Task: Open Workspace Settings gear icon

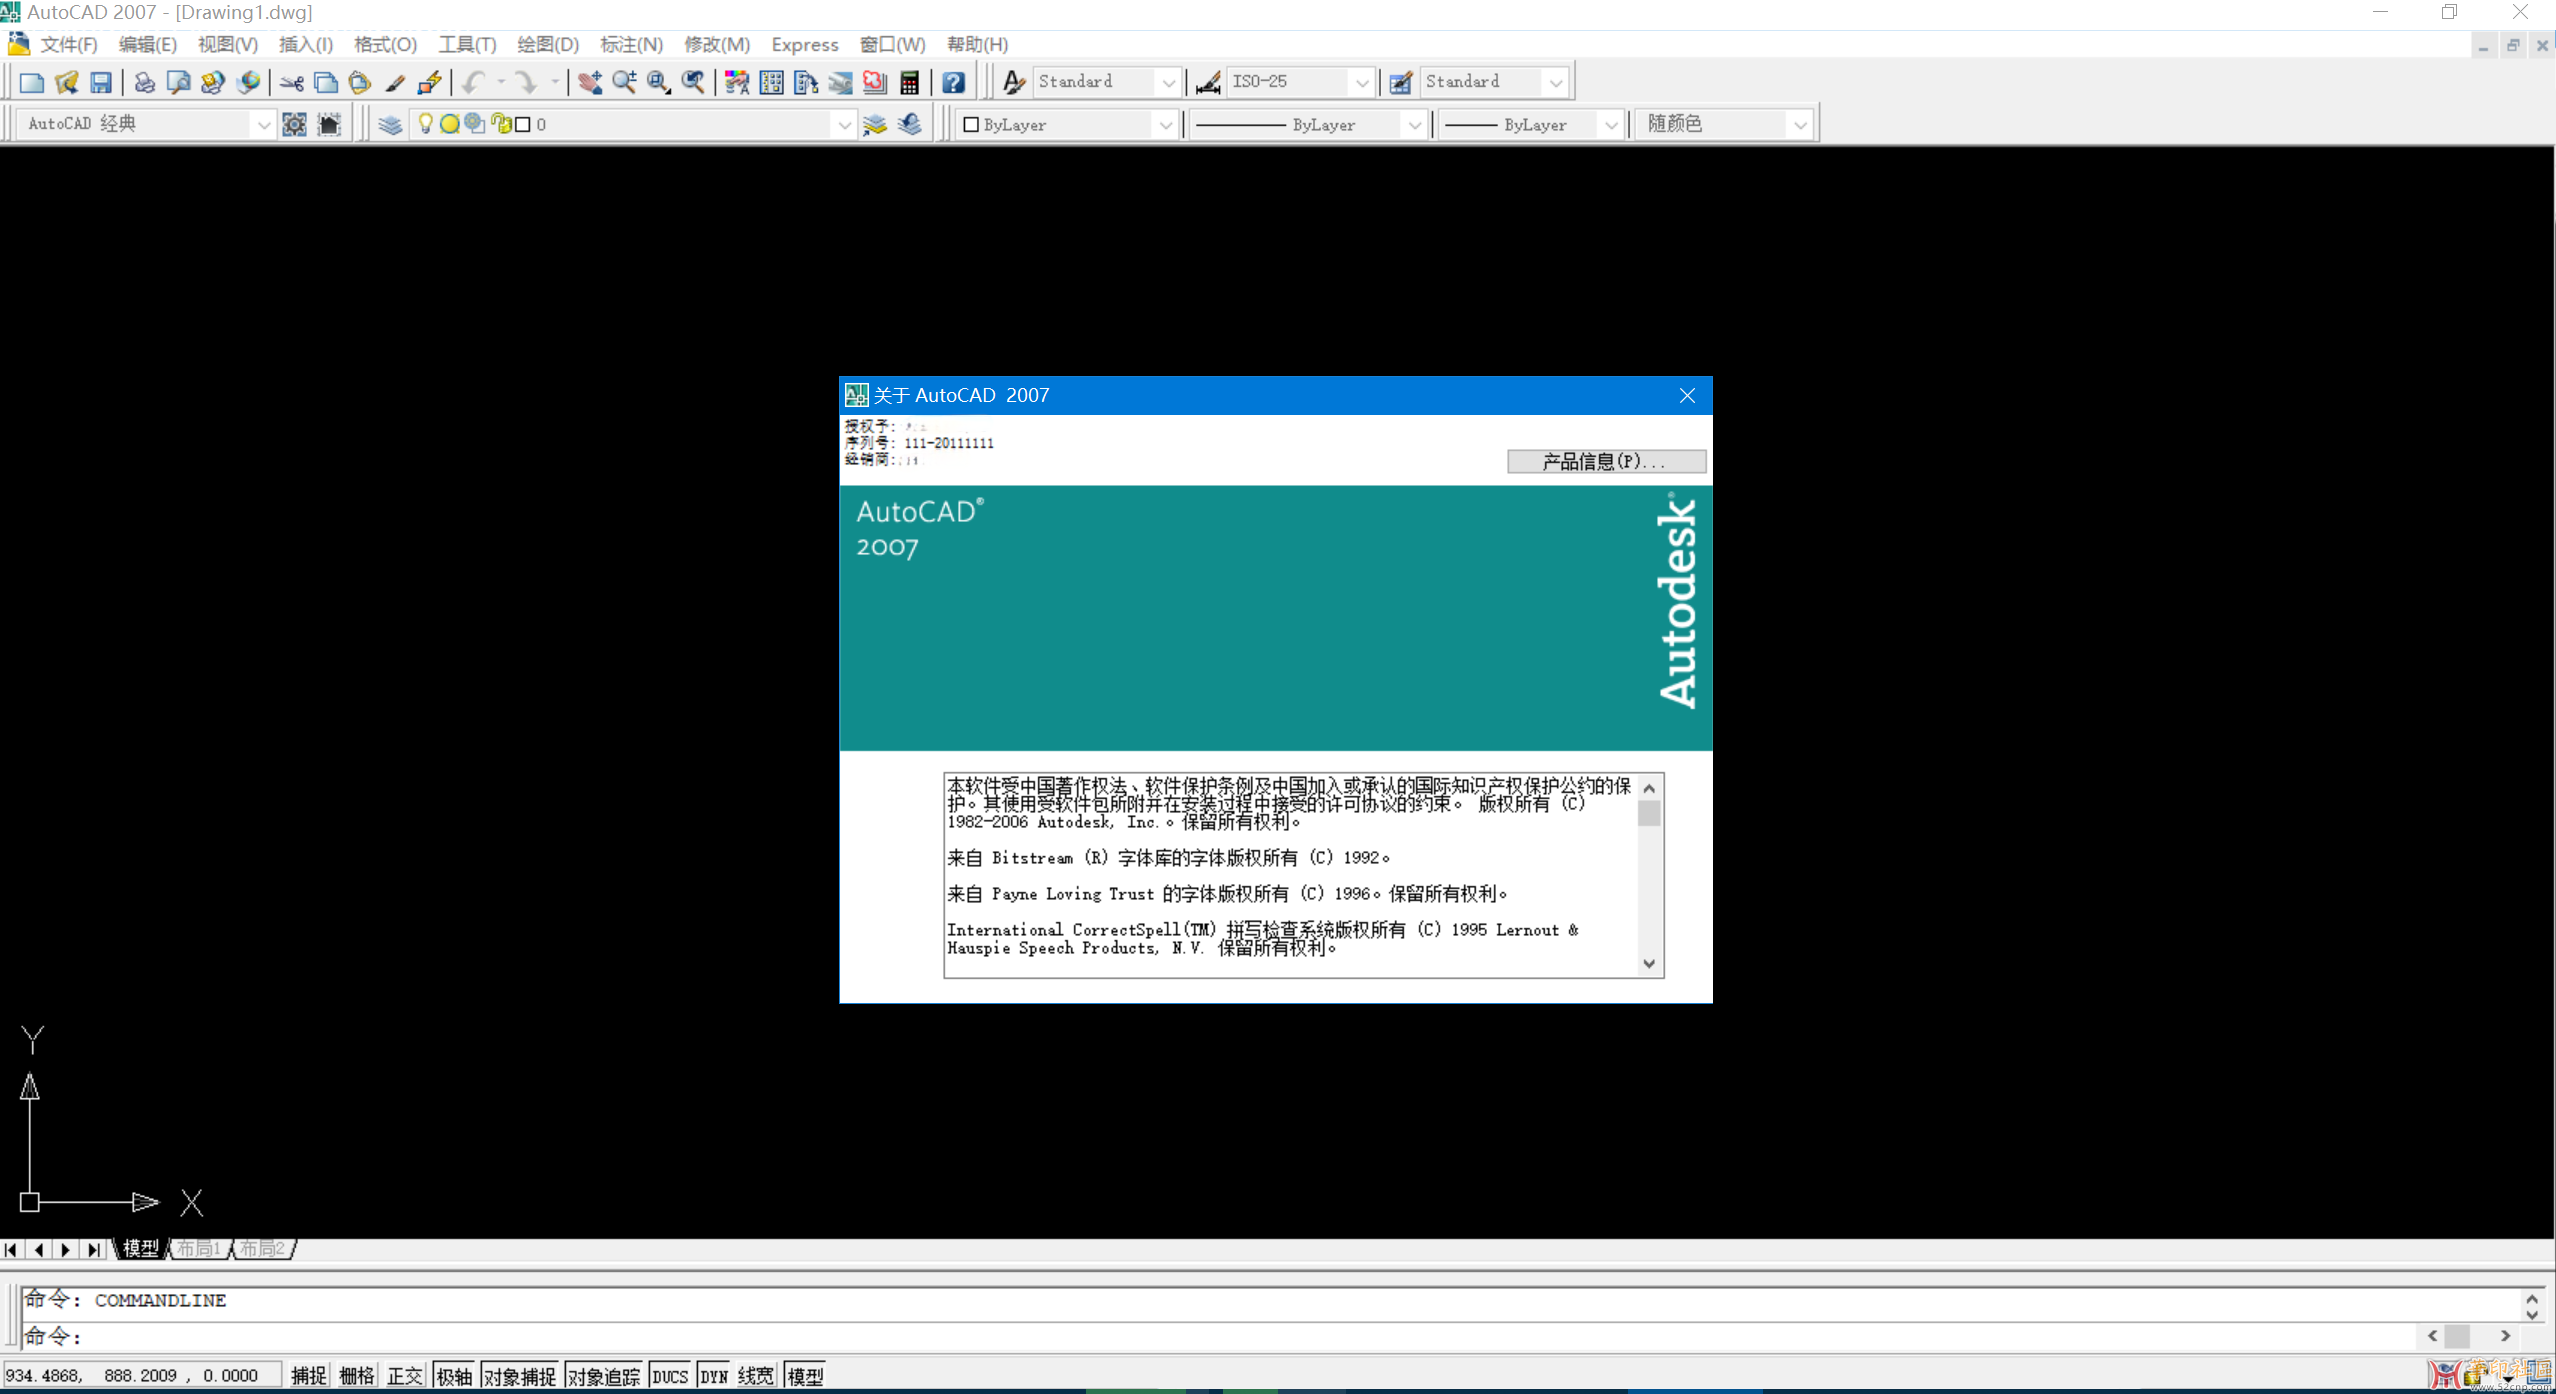Action: tap(294, 124)
